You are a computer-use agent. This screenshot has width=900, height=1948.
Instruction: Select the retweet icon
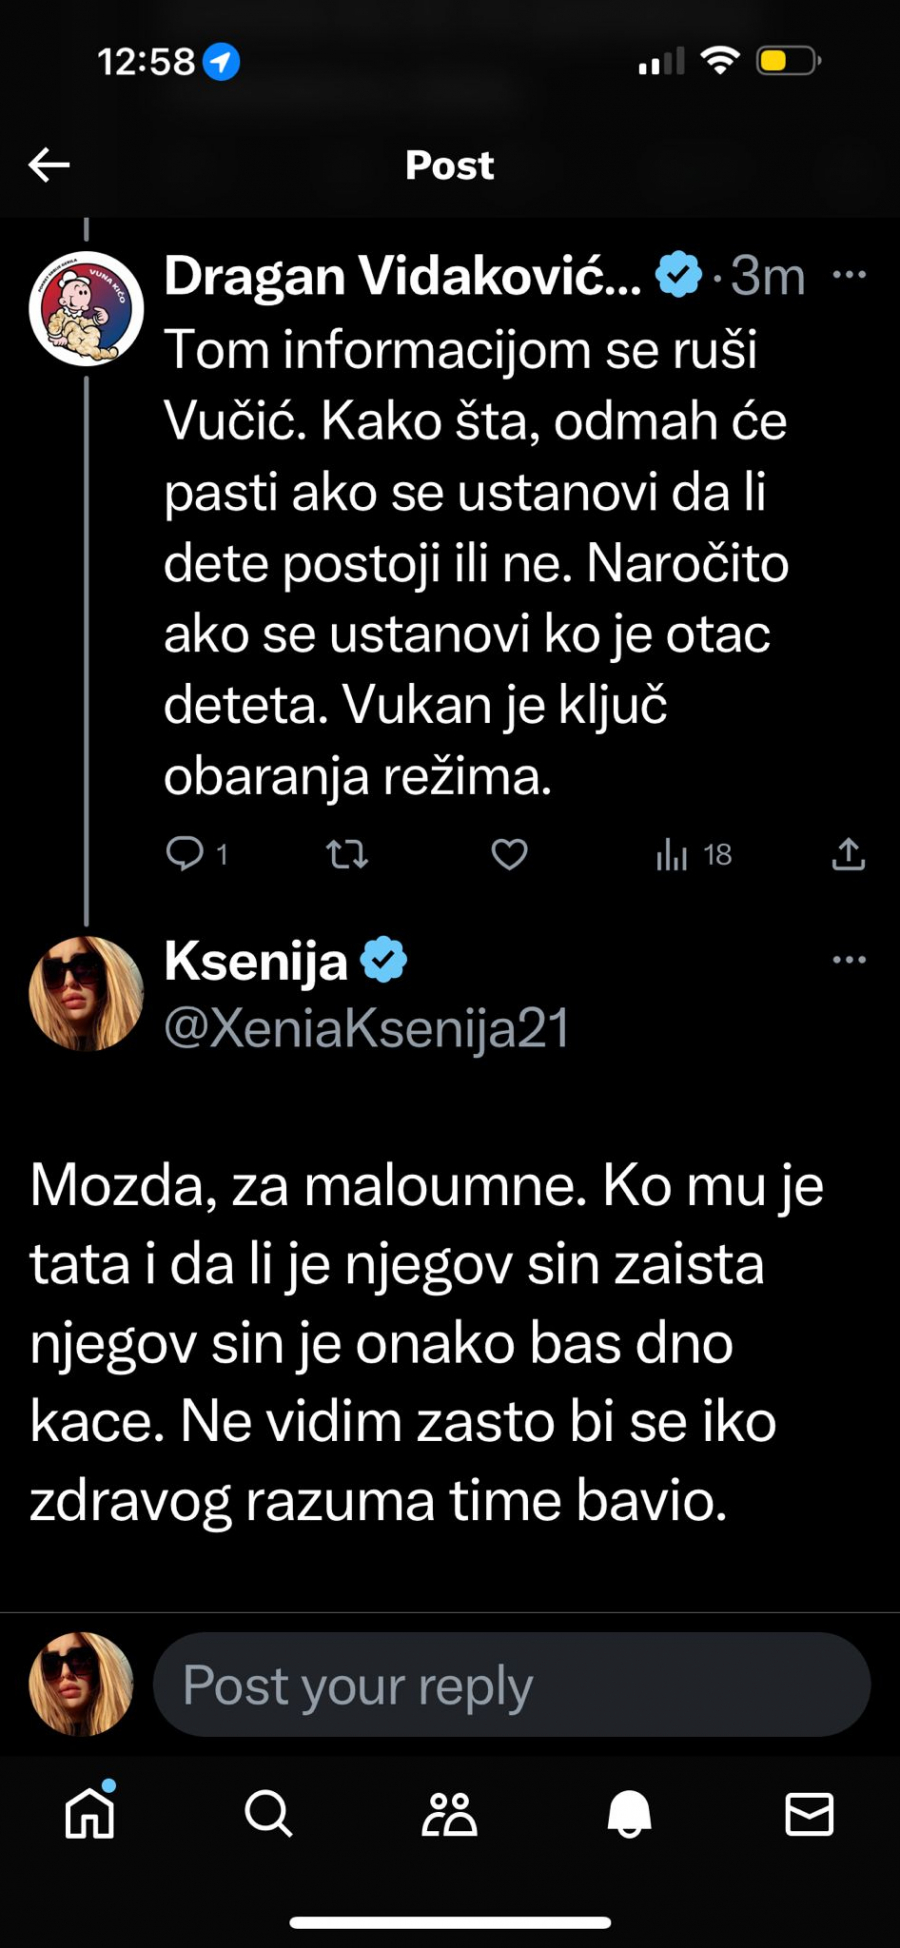(x=345, y=854)
